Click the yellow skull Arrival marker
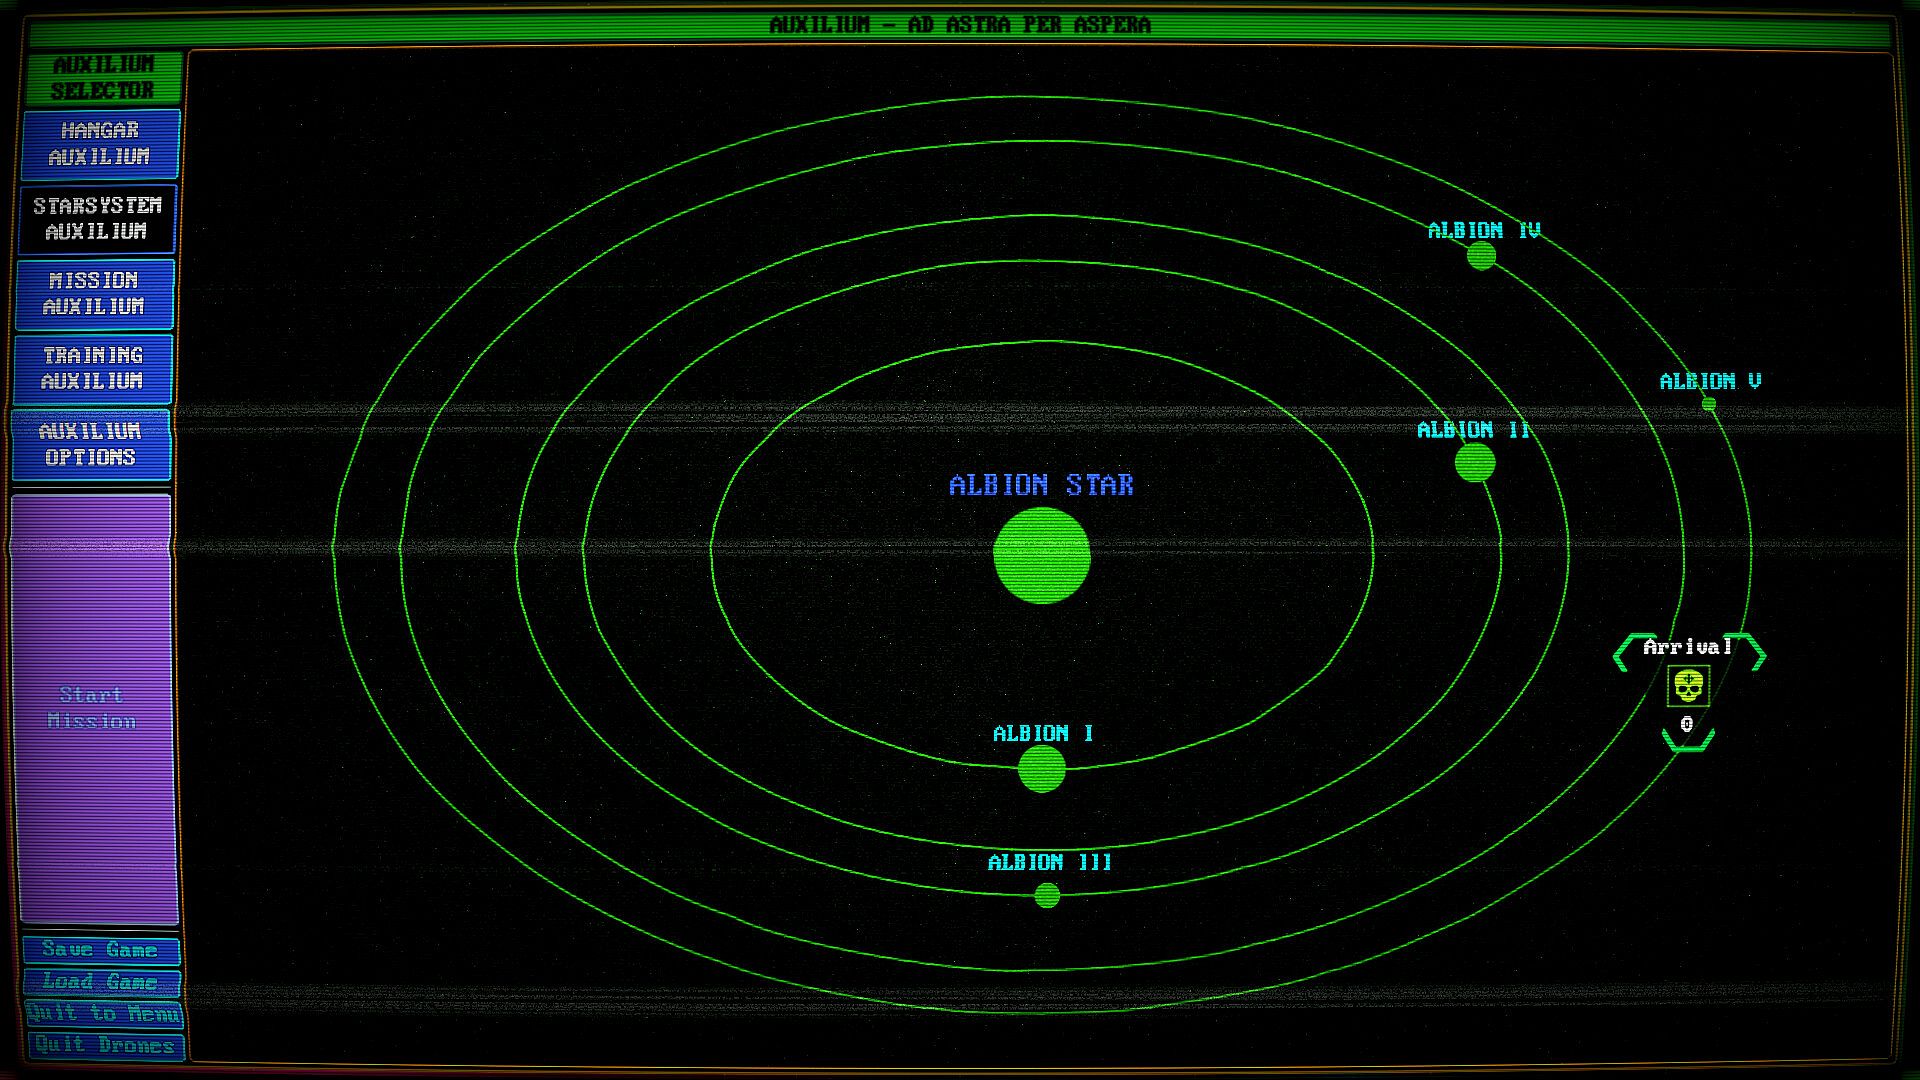 pyautogui.click(x=1688, y=687)
